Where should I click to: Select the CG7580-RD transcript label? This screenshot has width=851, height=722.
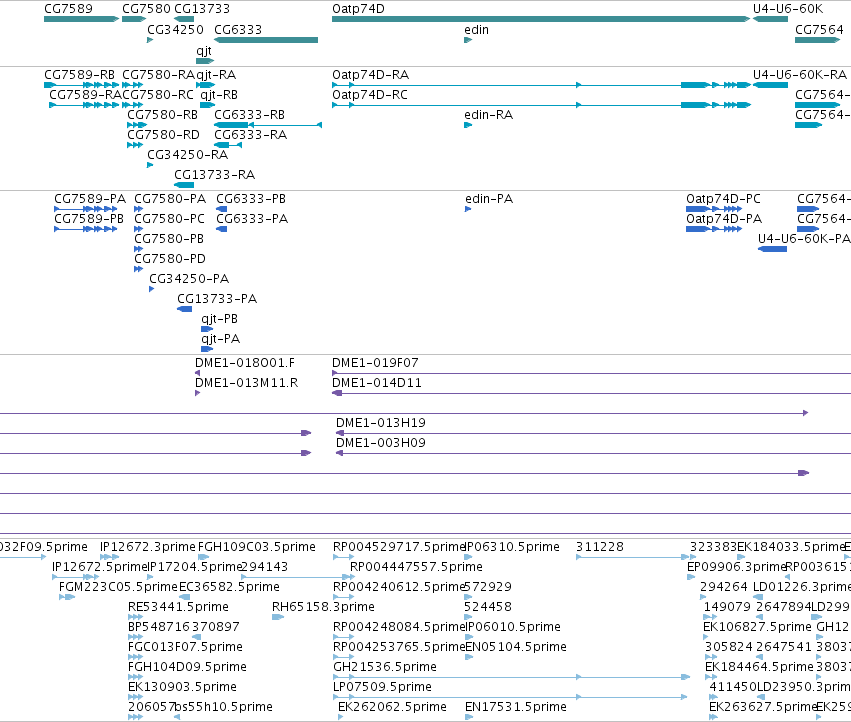click(163, 135)
